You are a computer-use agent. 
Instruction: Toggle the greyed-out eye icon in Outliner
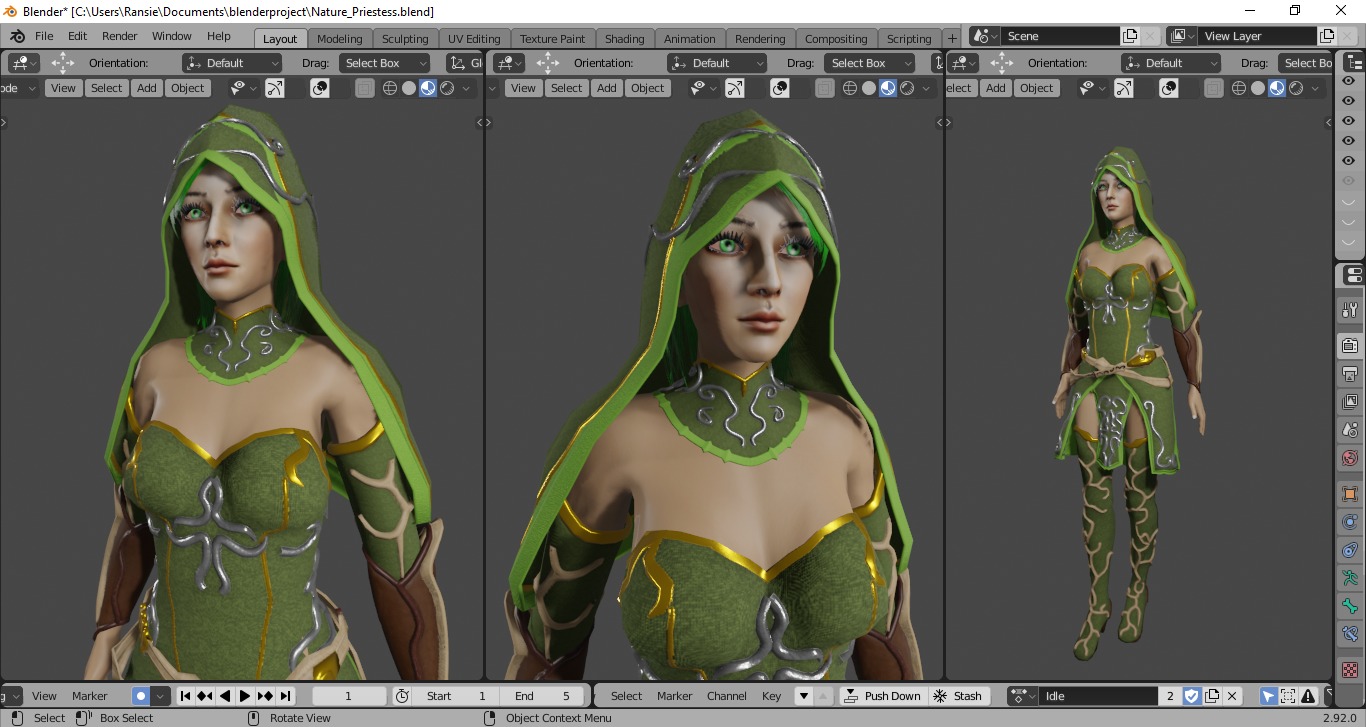pos(1348,181)
